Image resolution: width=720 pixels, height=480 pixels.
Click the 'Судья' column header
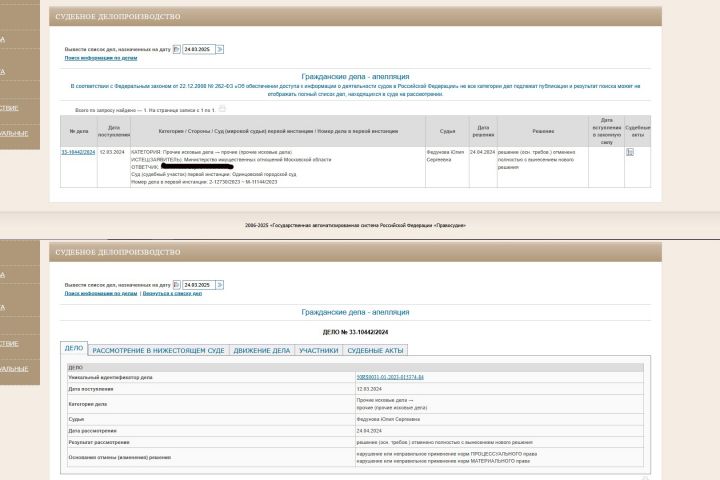click(x=447, y=131)
